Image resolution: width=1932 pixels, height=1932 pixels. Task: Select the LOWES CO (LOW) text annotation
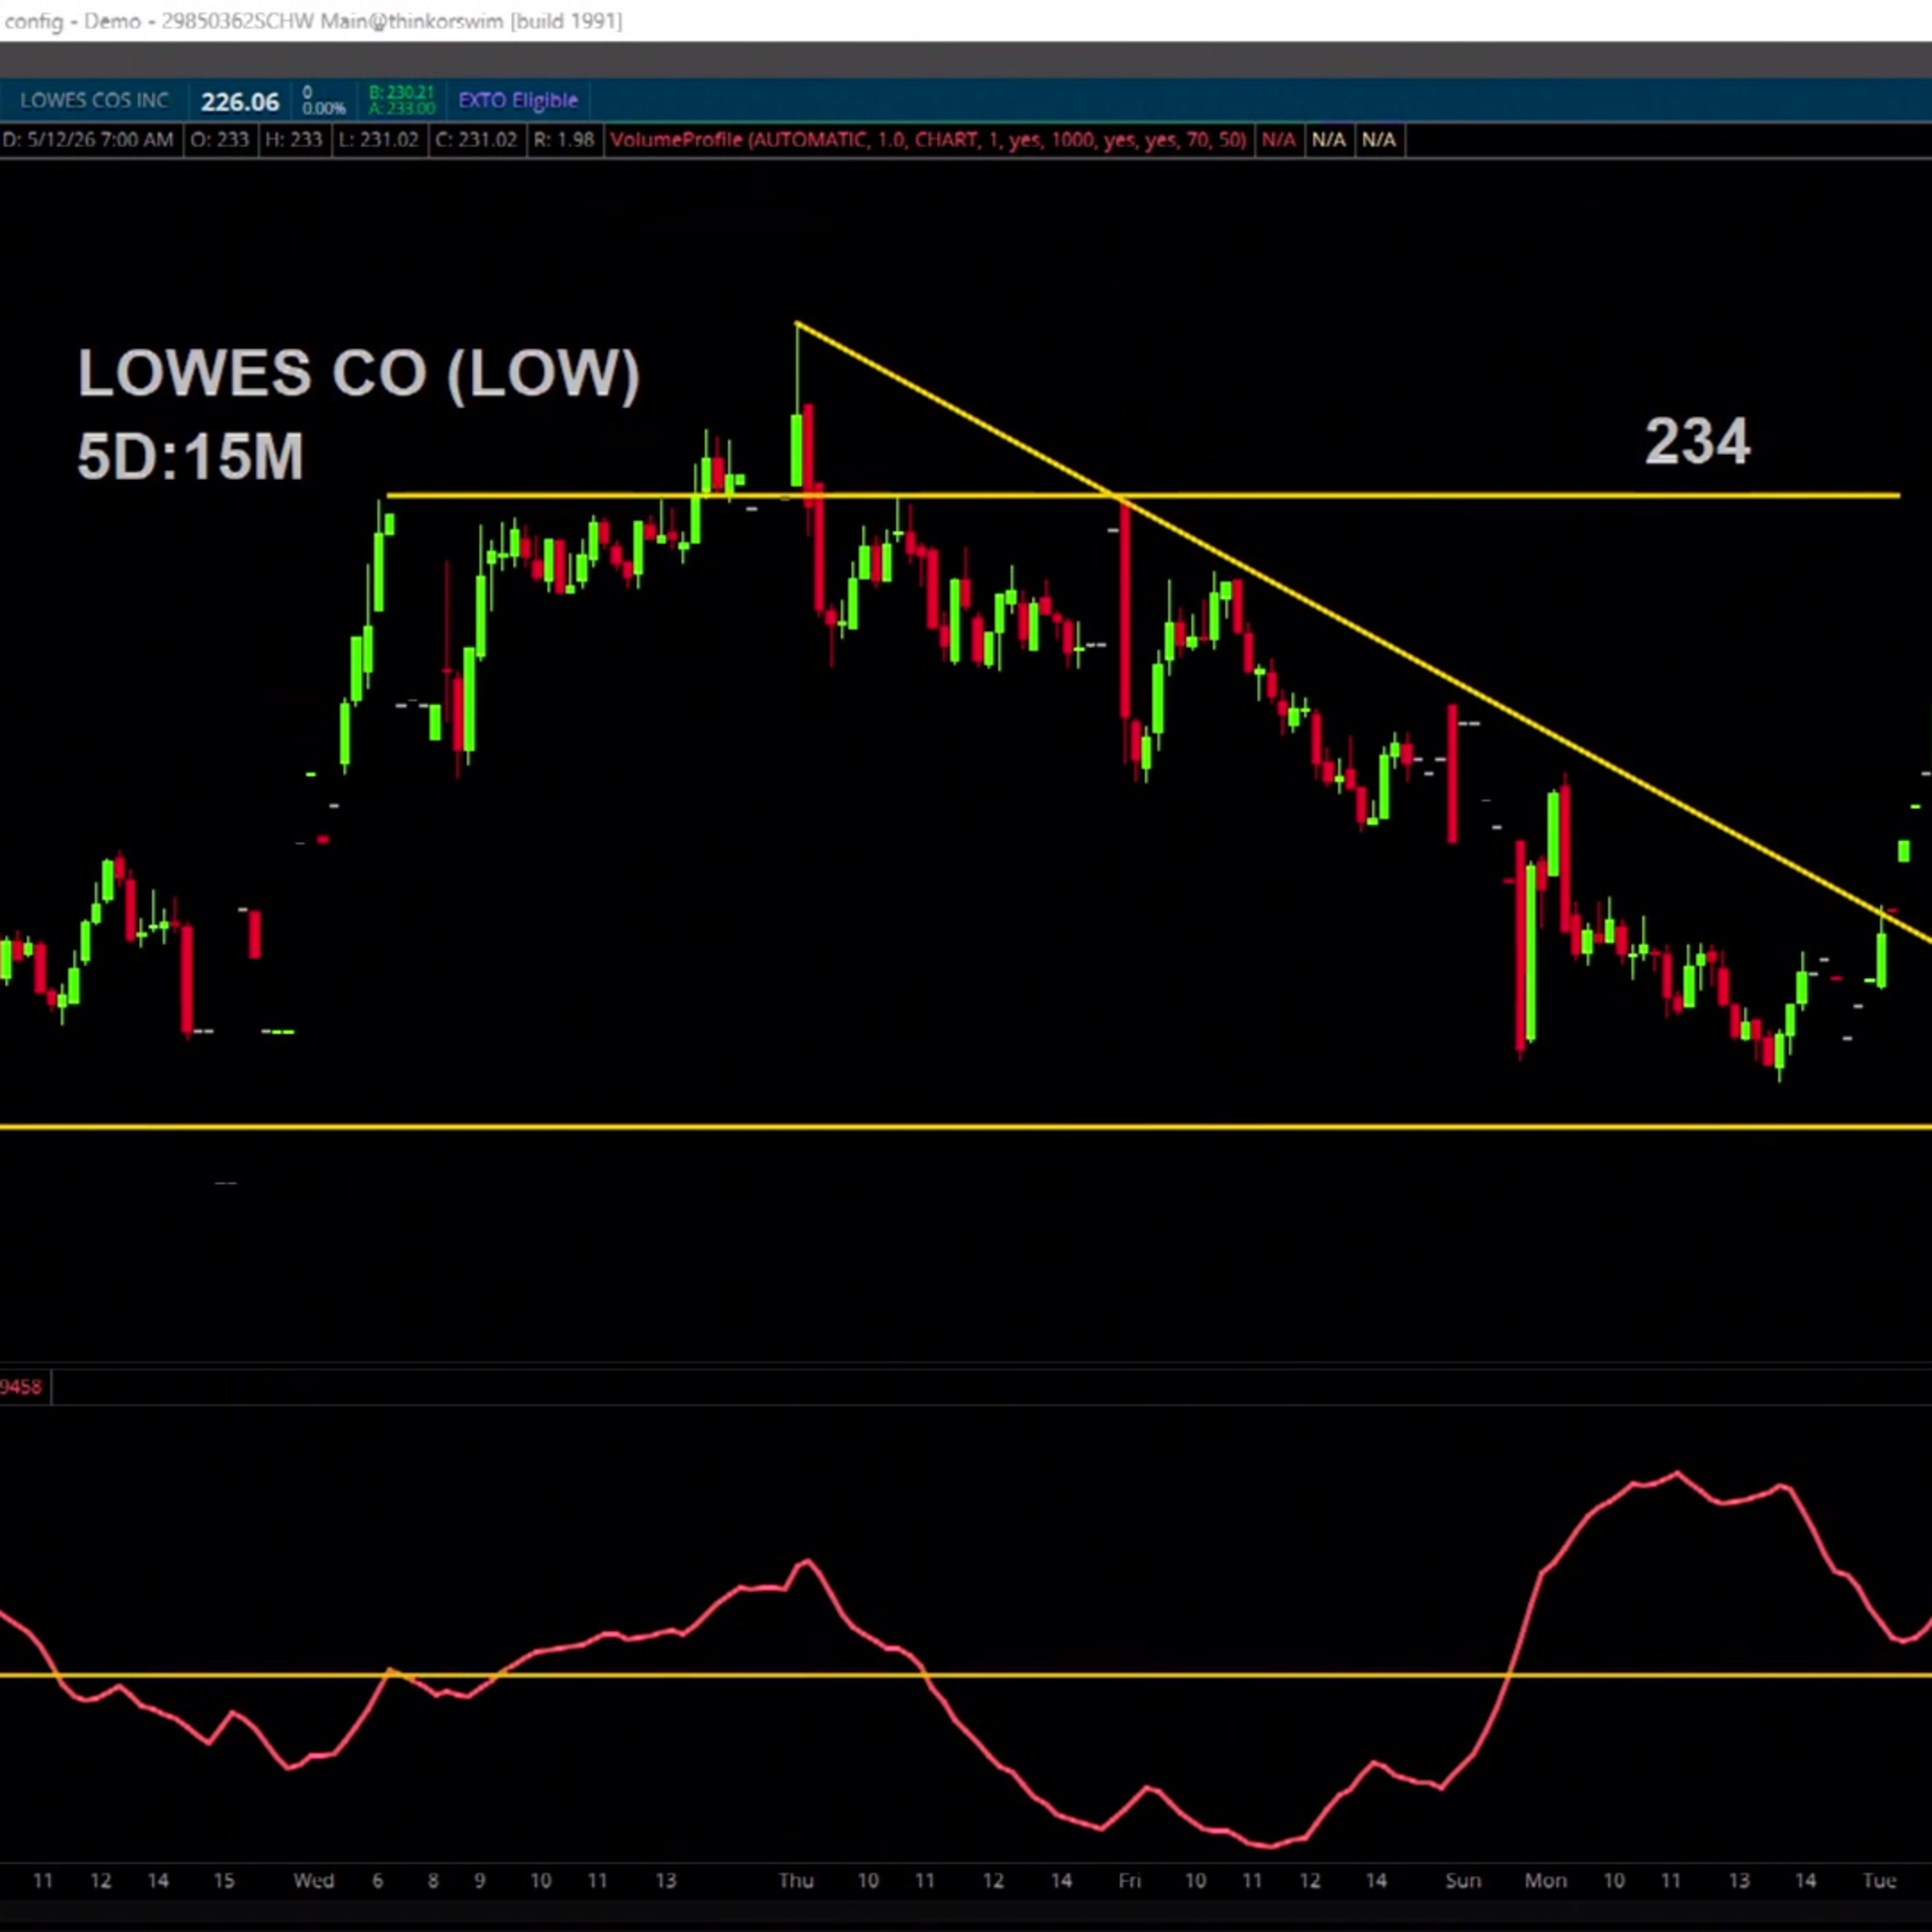[358, 374]
